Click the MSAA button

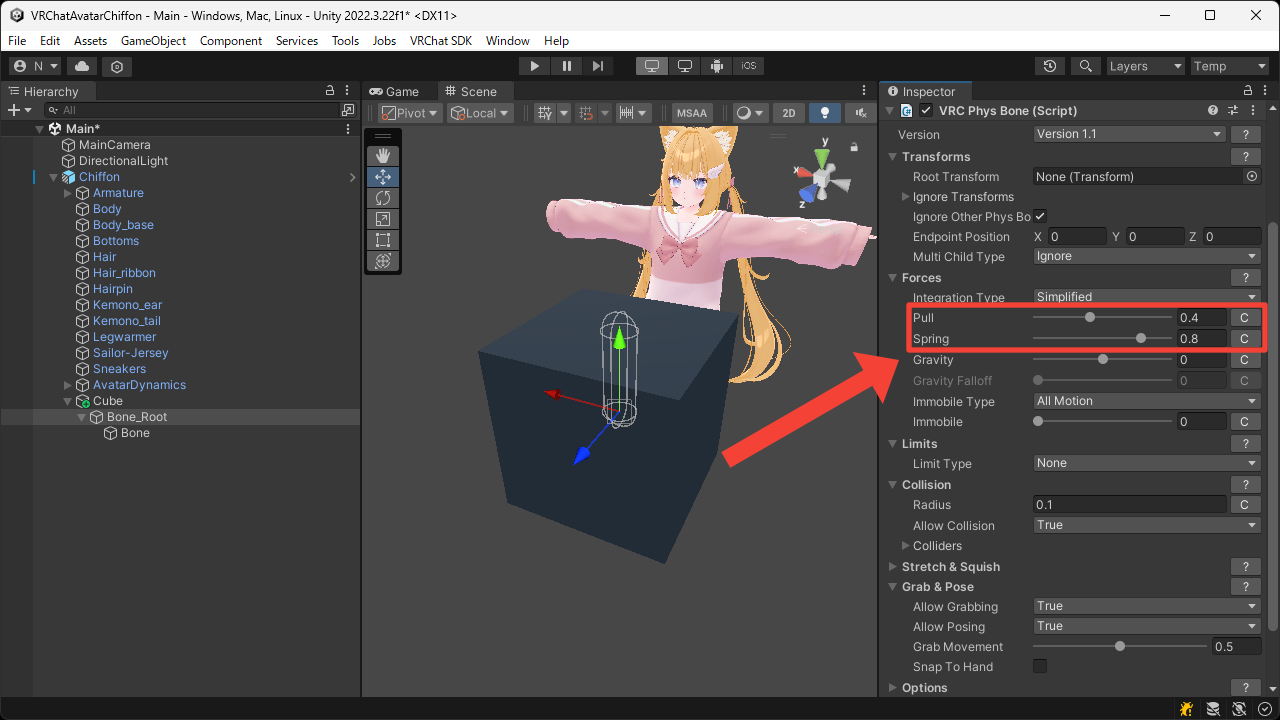click(x=691, y=113)
